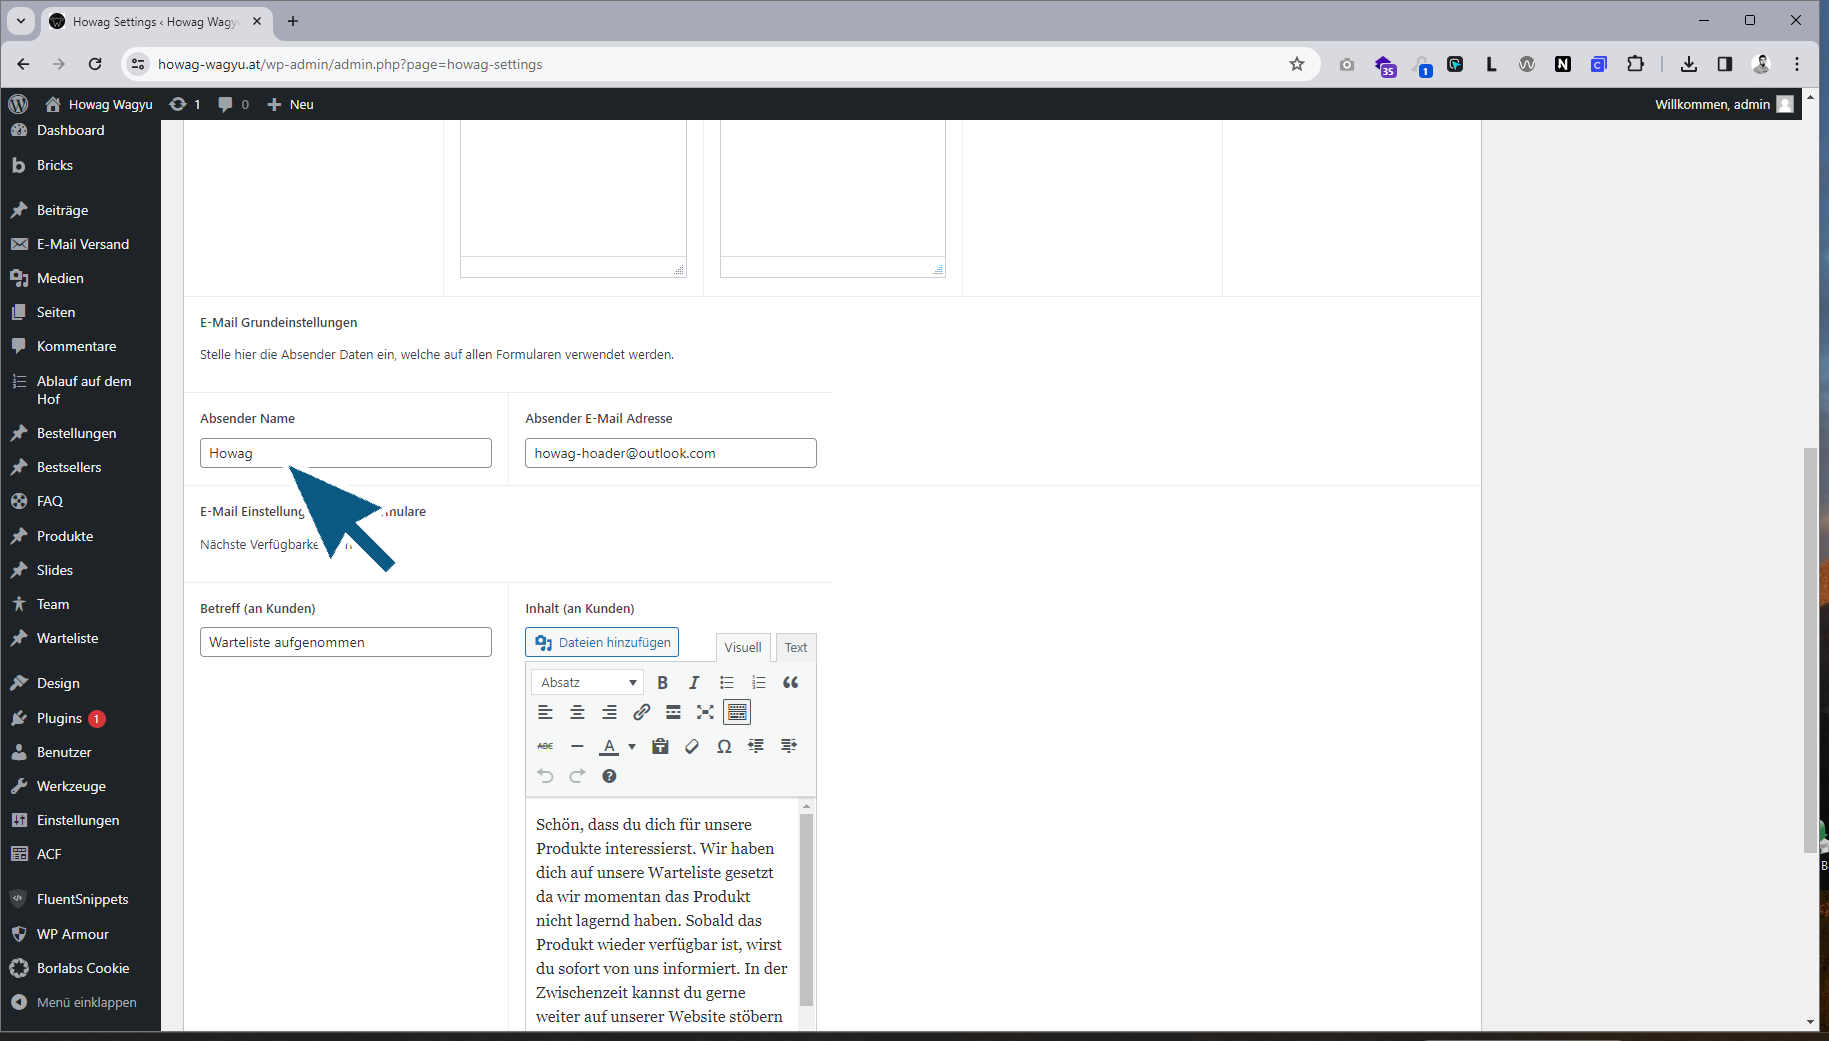
Task: Insert a link using the chain icon
Action: tap(641, 713)
